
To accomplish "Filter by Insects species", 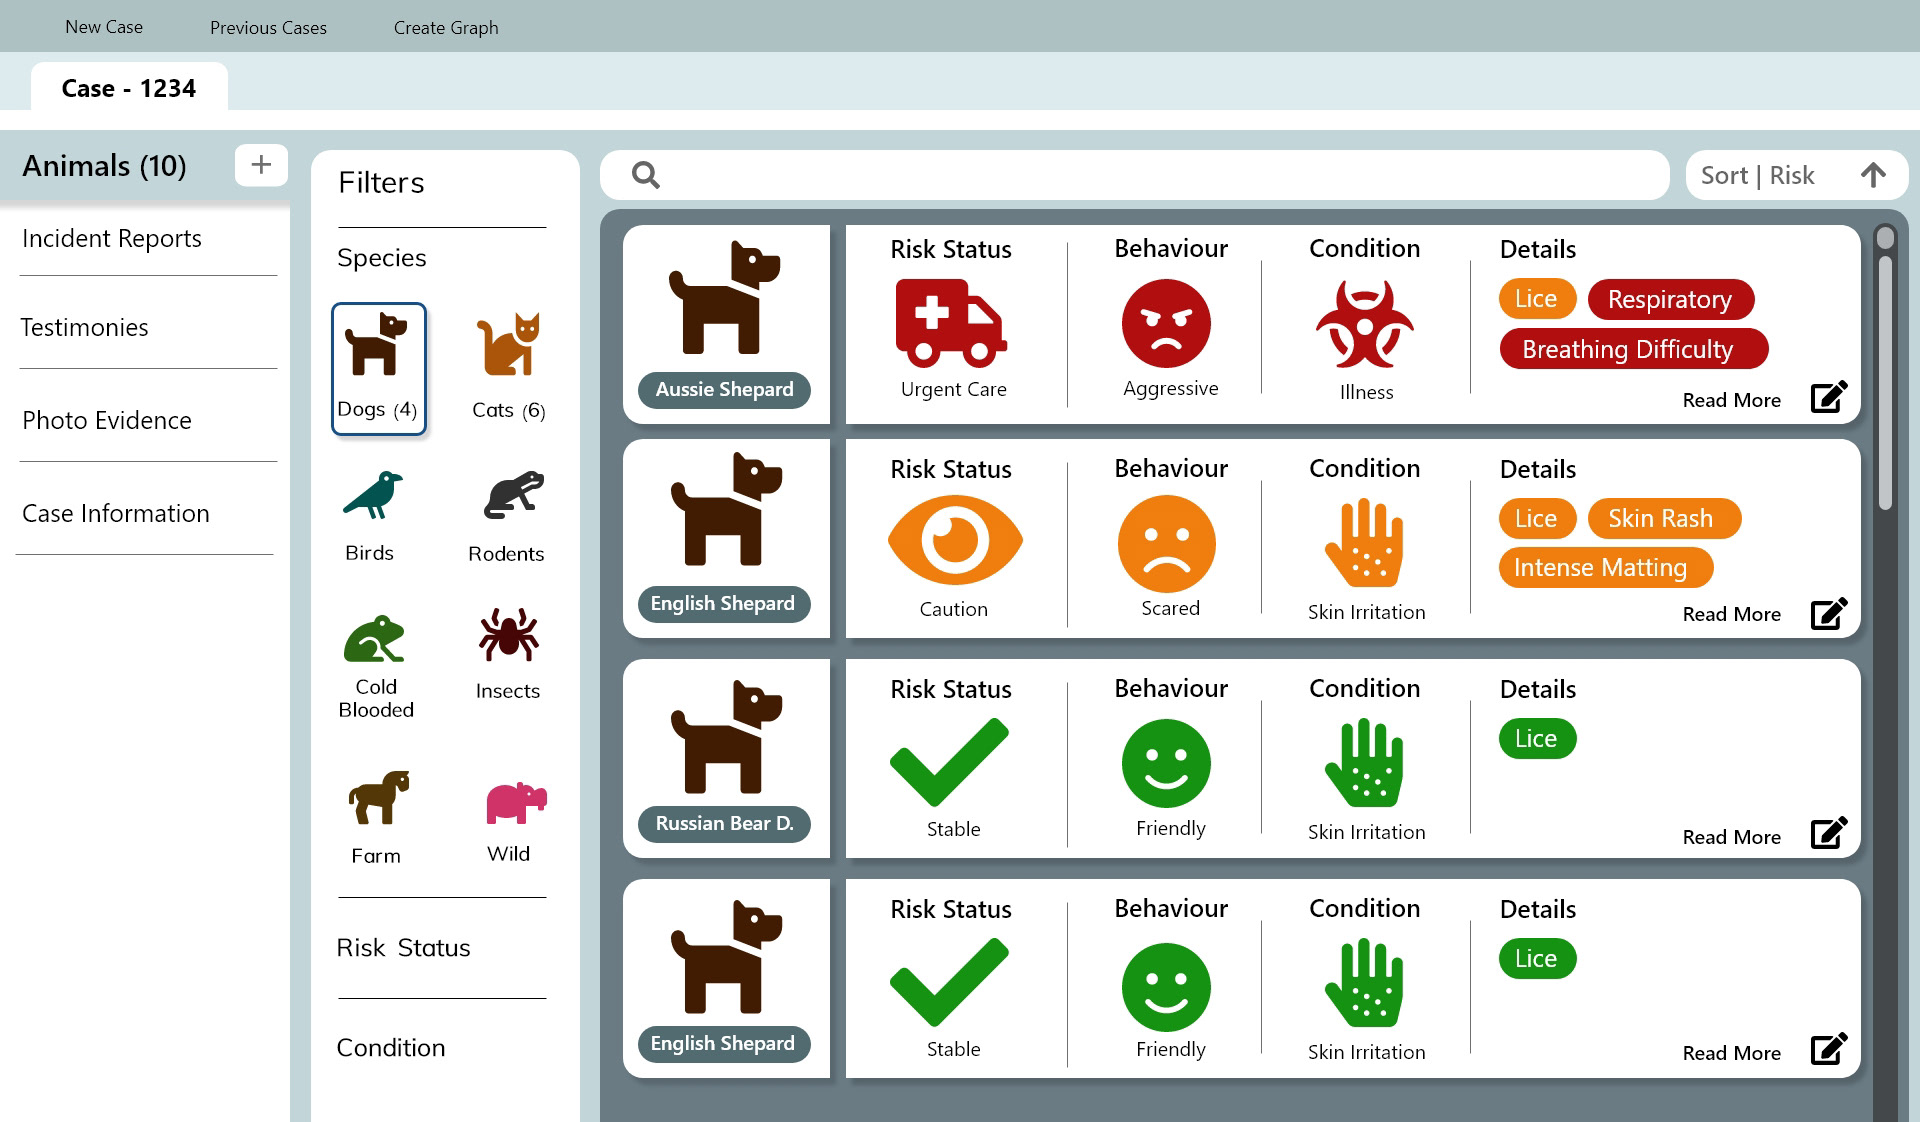I will click(508, 654).
